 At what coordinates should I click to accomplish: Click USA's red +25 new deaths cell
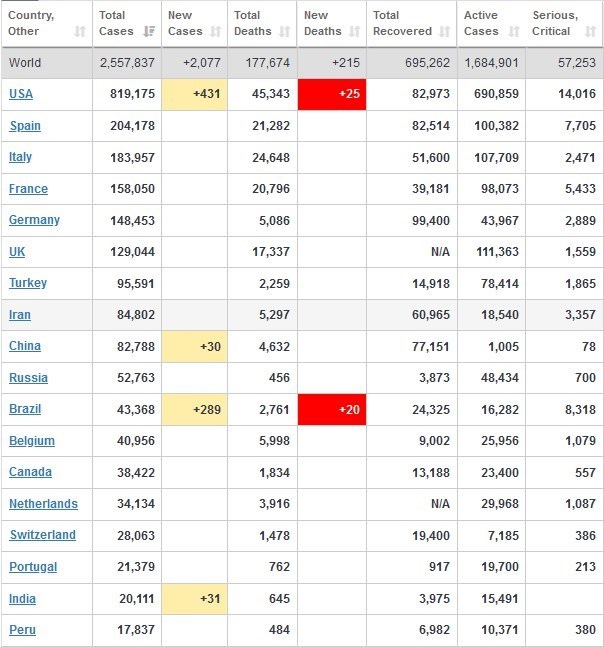point(329,94)
